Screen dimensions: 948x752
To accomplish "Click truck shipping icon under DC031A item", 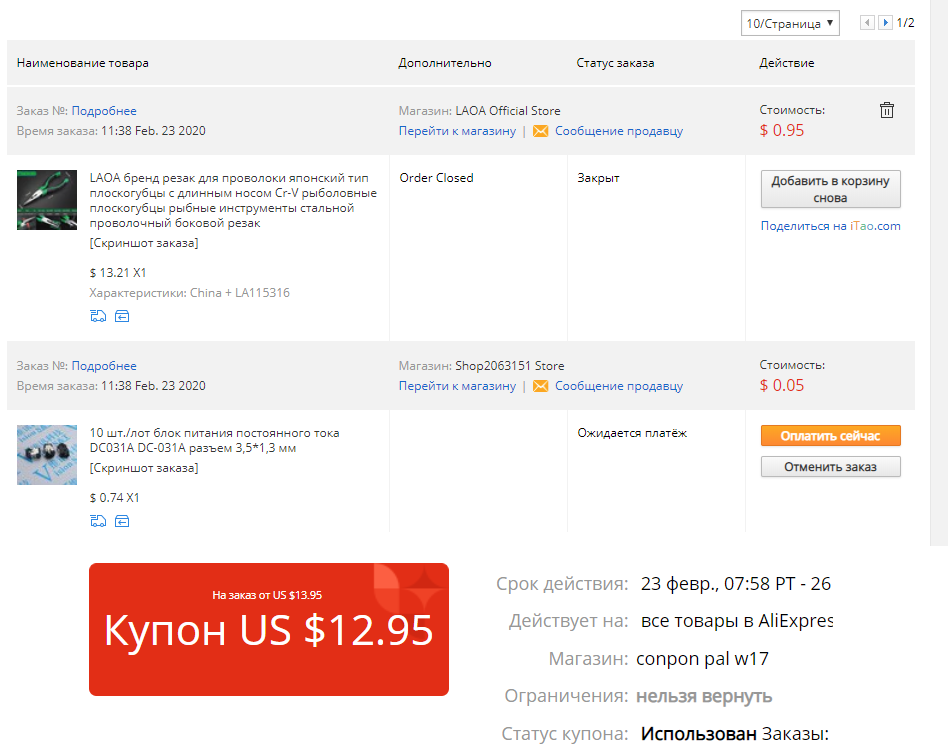I will point(98,521).
